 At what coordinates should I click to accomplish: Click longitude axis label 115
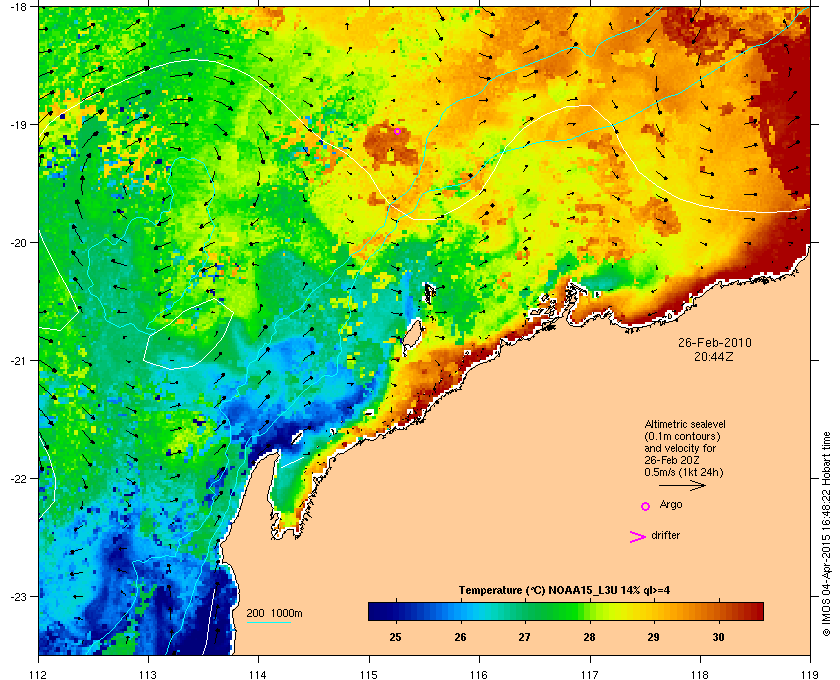(x=369, y=674)
